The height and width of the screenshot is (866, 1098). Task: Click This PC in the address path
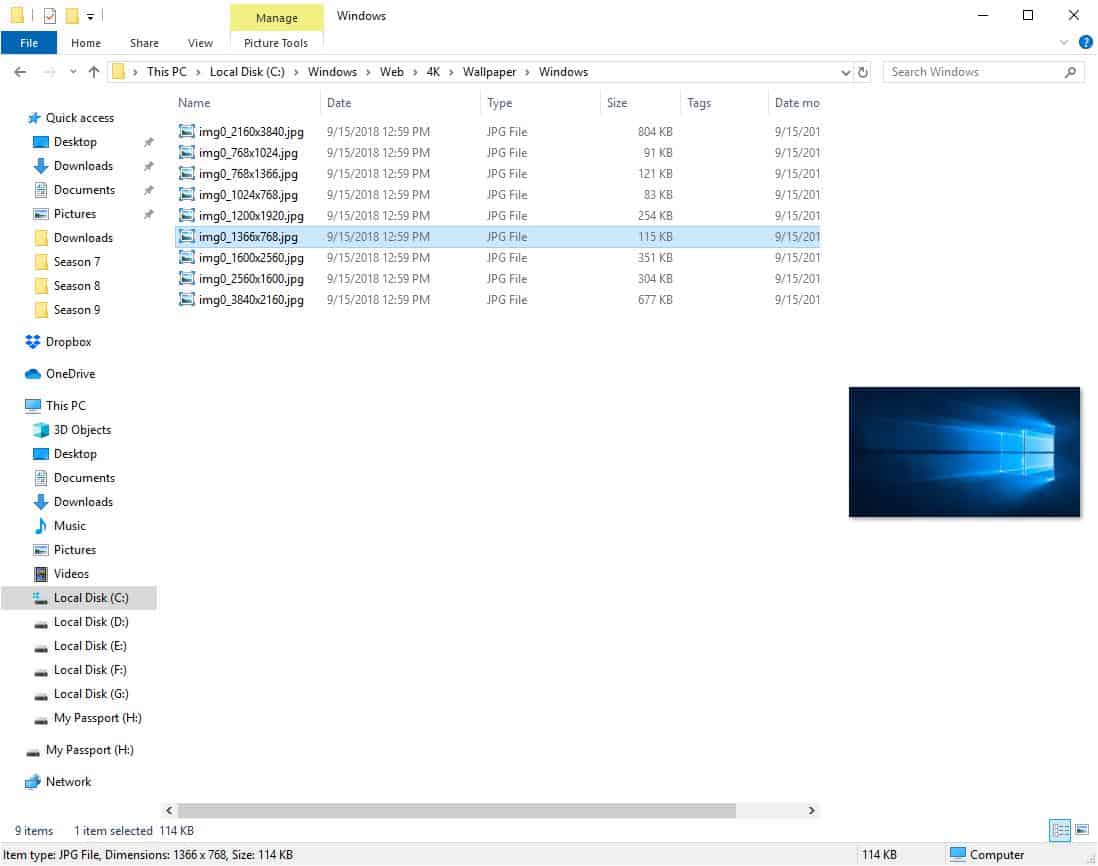coord(167,72)
